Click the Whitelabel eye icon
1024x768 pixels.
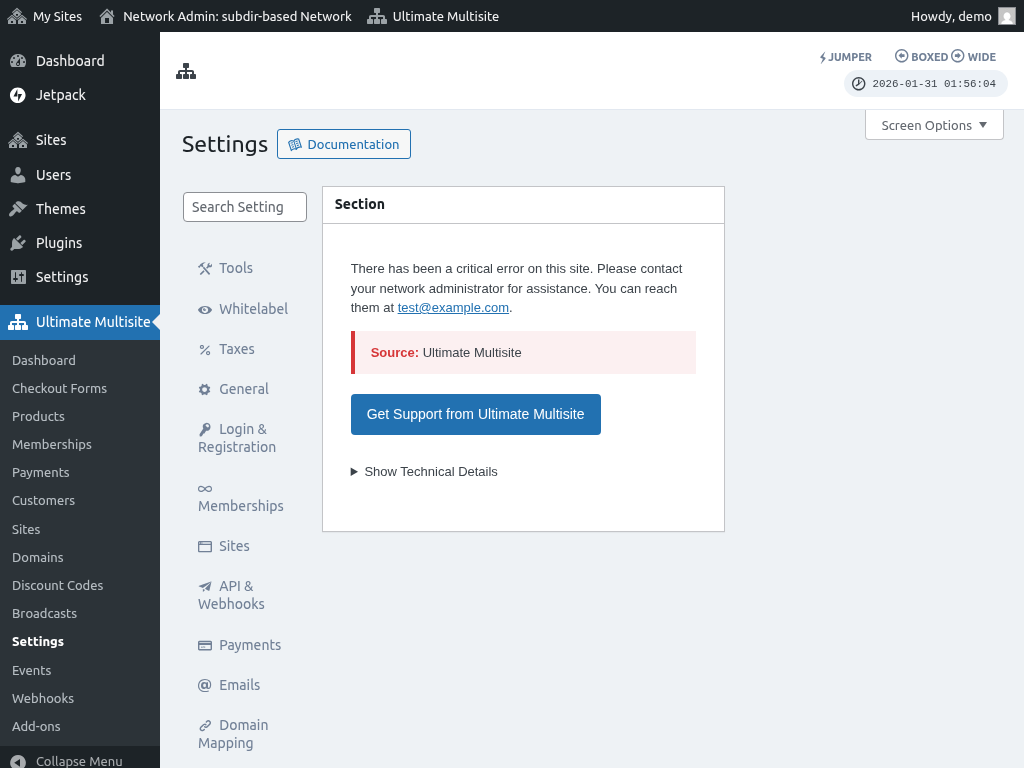205,310
